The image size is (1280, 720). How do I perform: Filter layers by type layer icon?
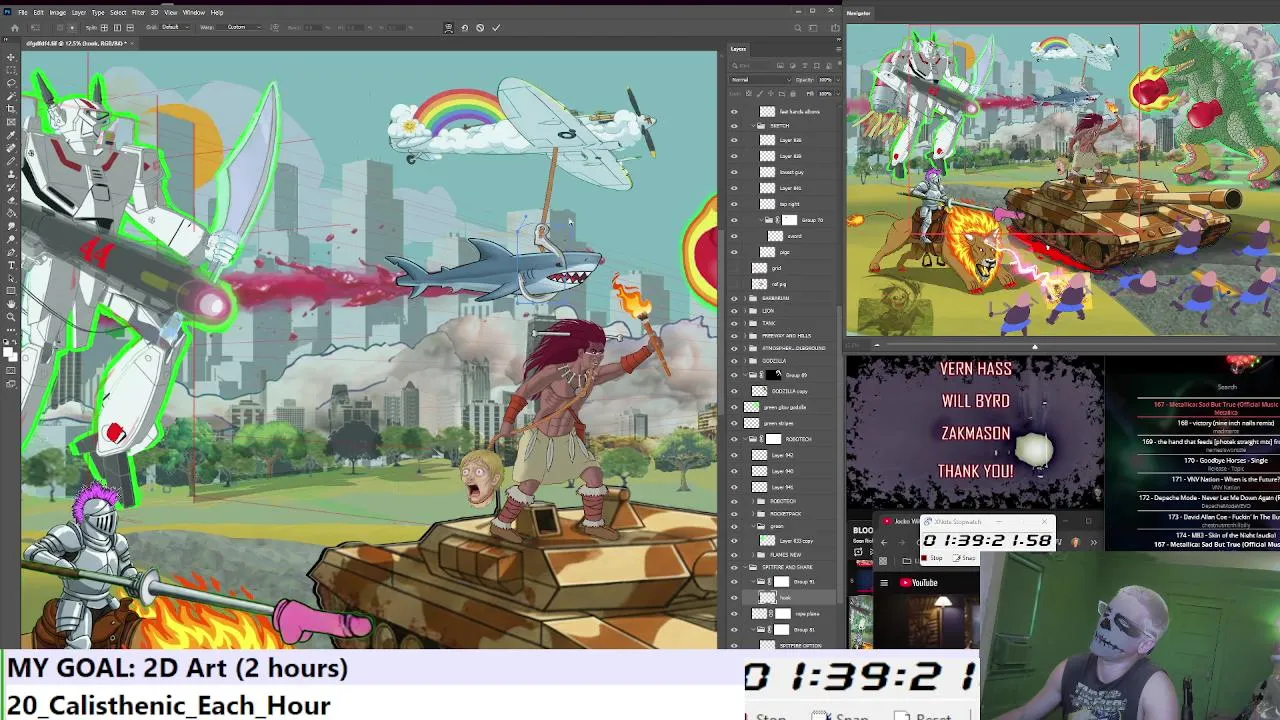(x=804, y=66)
